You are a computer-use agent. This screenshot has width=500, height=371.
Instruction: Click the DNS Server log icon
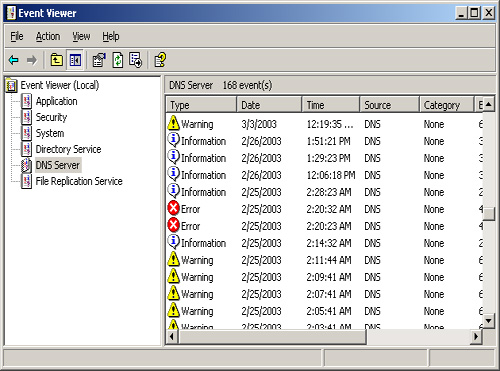coord(27,165)
